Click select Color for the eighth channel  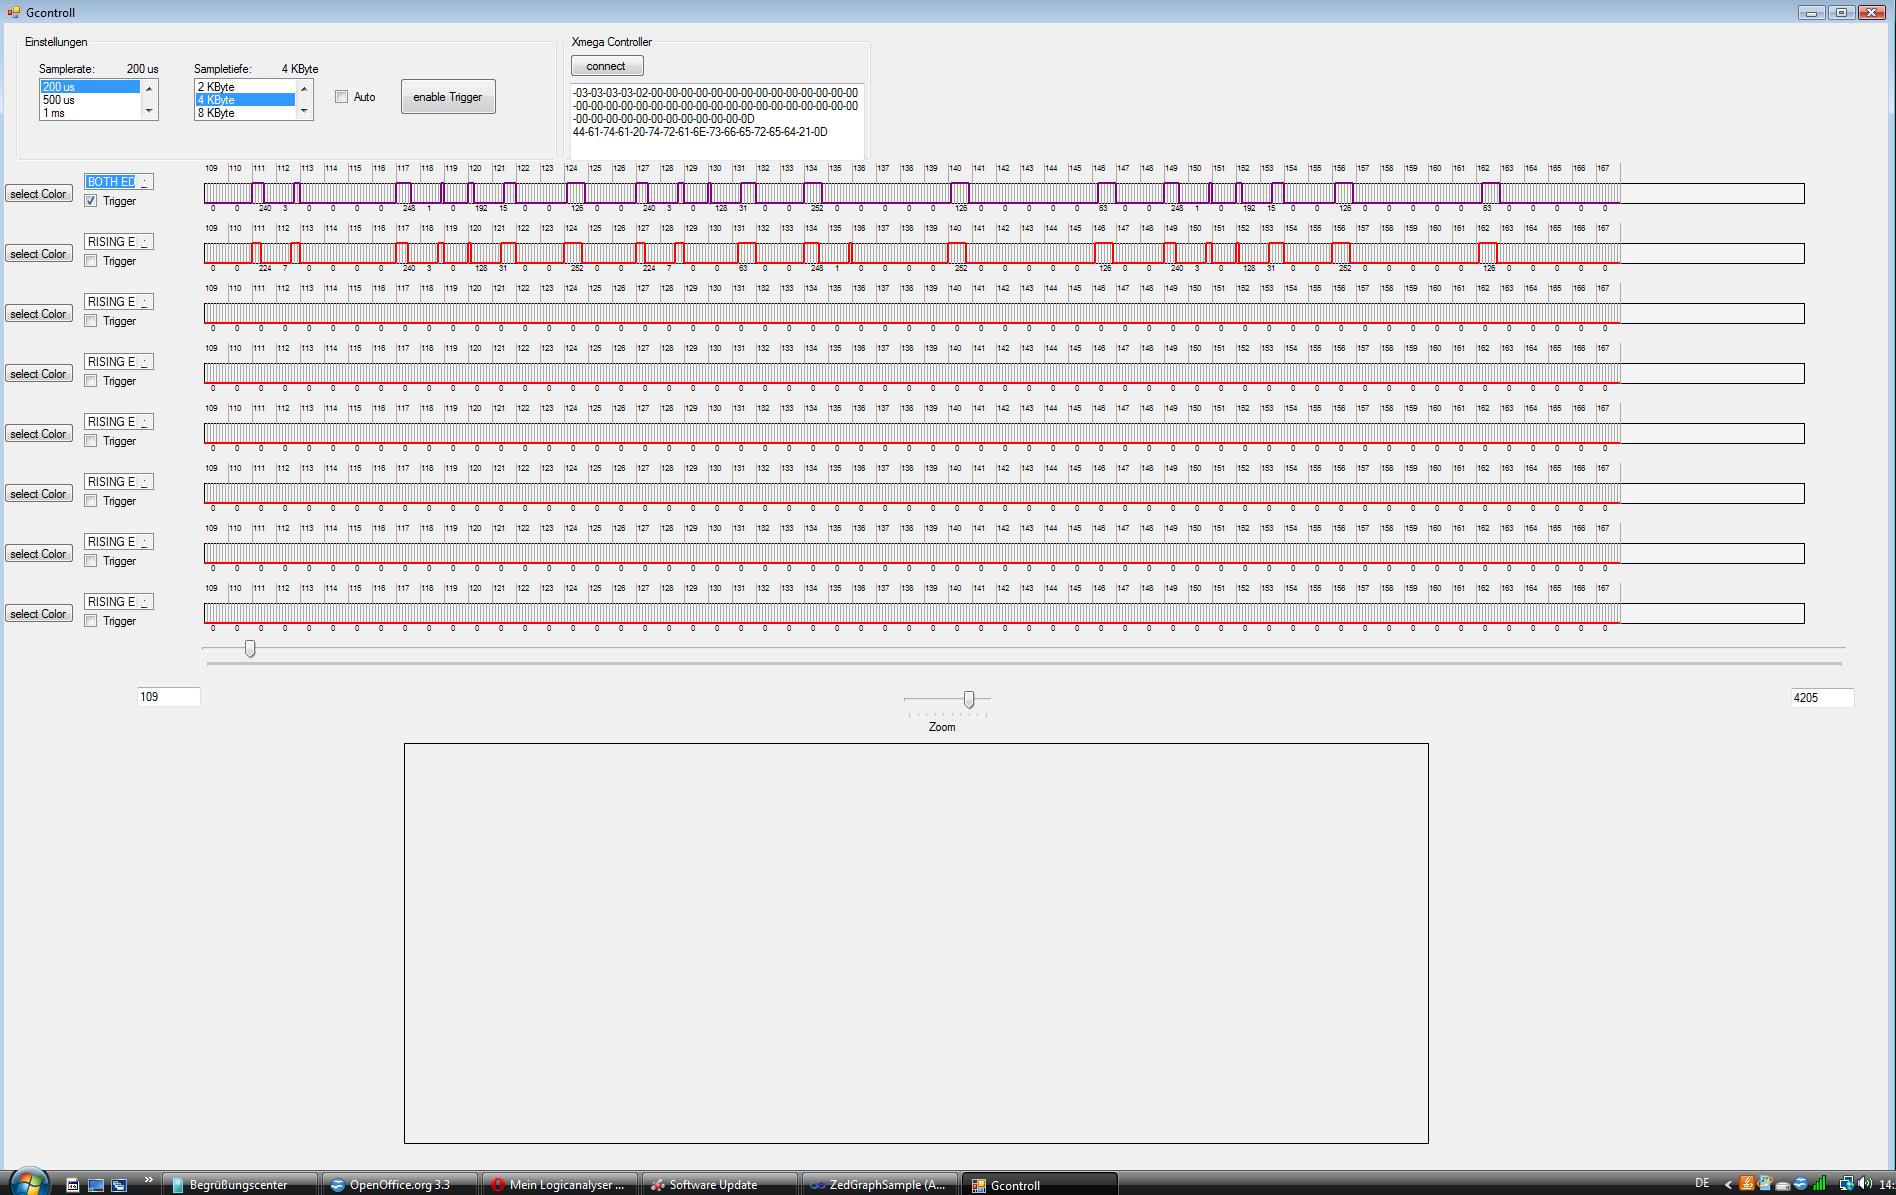(x=39, y=614)
